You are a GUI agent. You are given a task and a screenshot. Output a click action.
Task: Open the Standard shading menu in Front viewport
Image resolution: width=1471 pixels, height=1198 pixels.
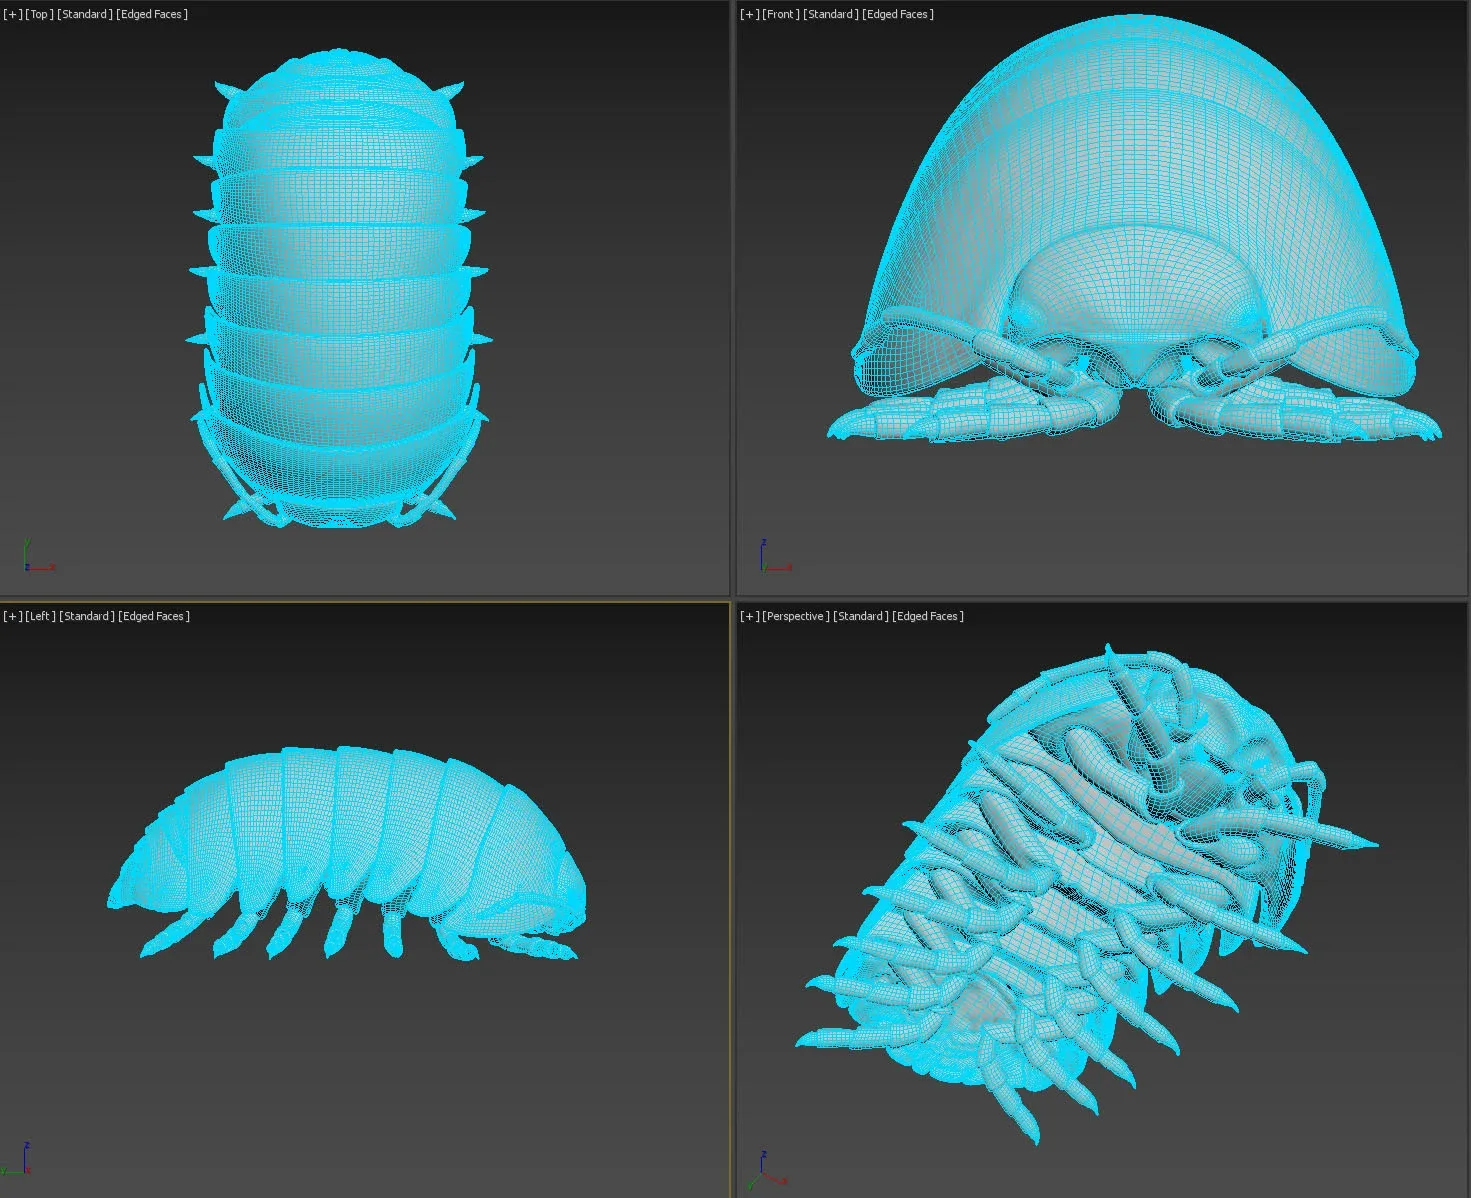(x=831, y=14)
